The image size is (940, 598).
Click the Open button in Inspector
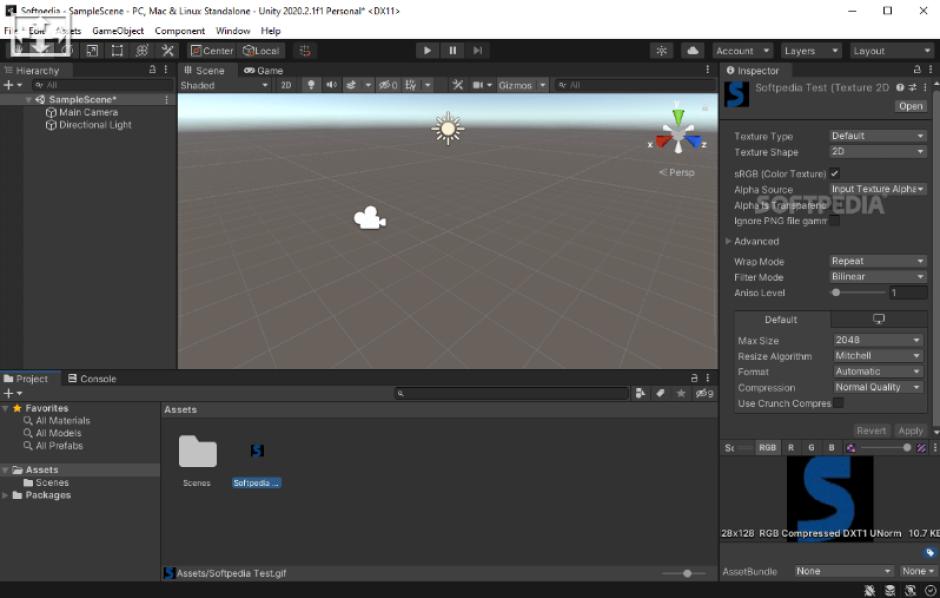pos(910,106)
